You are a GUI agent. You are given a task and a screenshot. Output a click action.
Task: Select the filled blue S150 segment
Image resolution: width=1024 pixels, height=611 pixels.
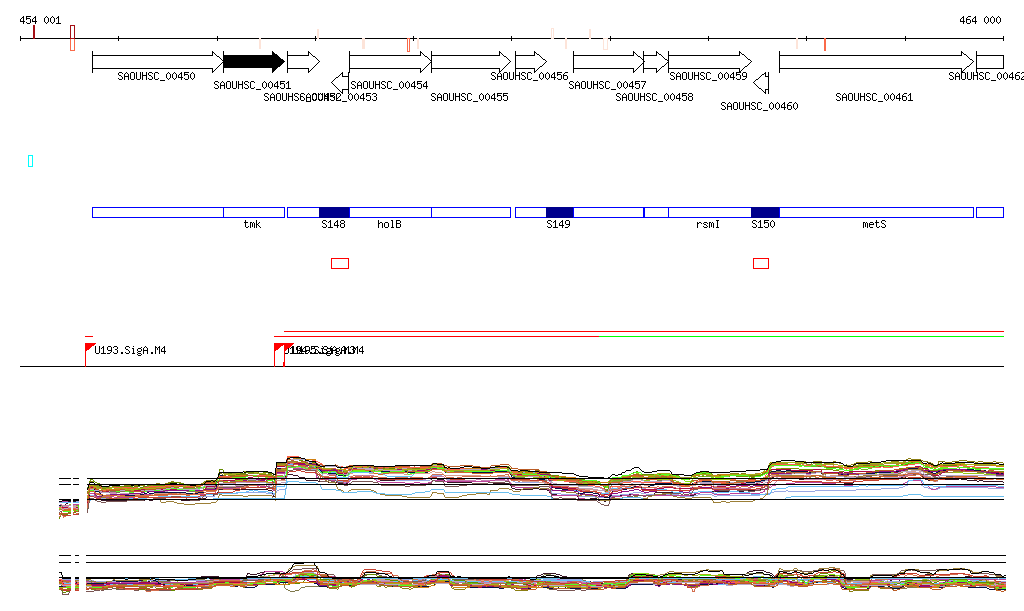765,212
